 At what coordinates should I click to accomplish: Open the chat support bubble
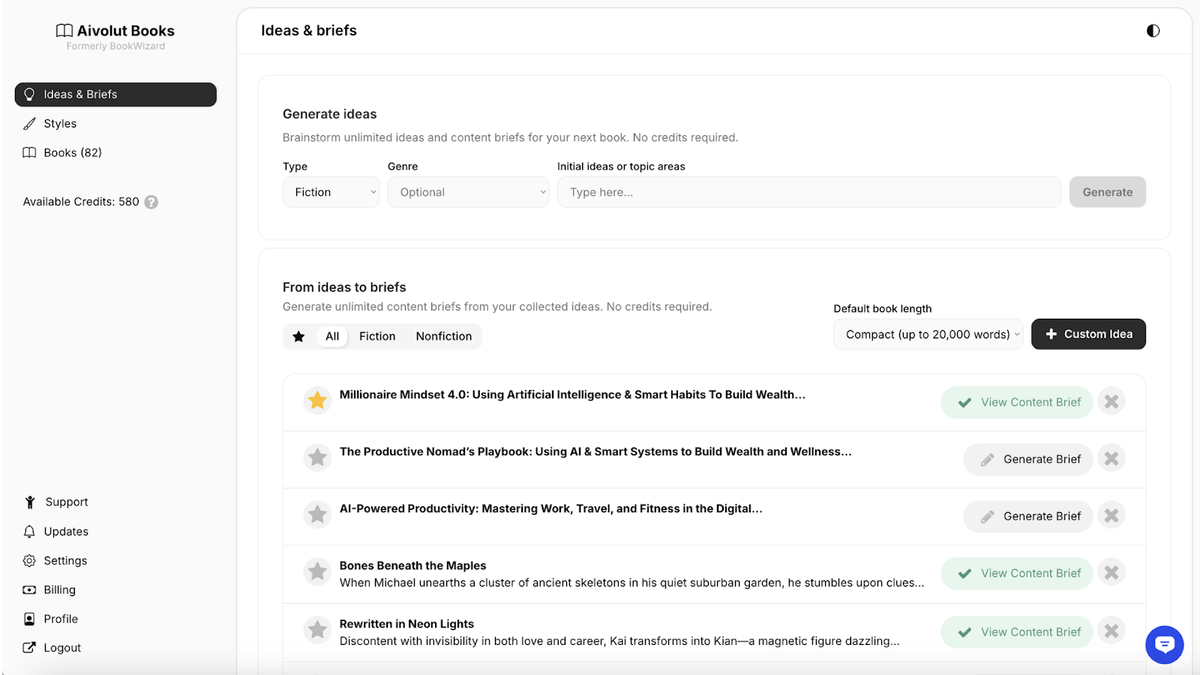(x=1164, y=645)
